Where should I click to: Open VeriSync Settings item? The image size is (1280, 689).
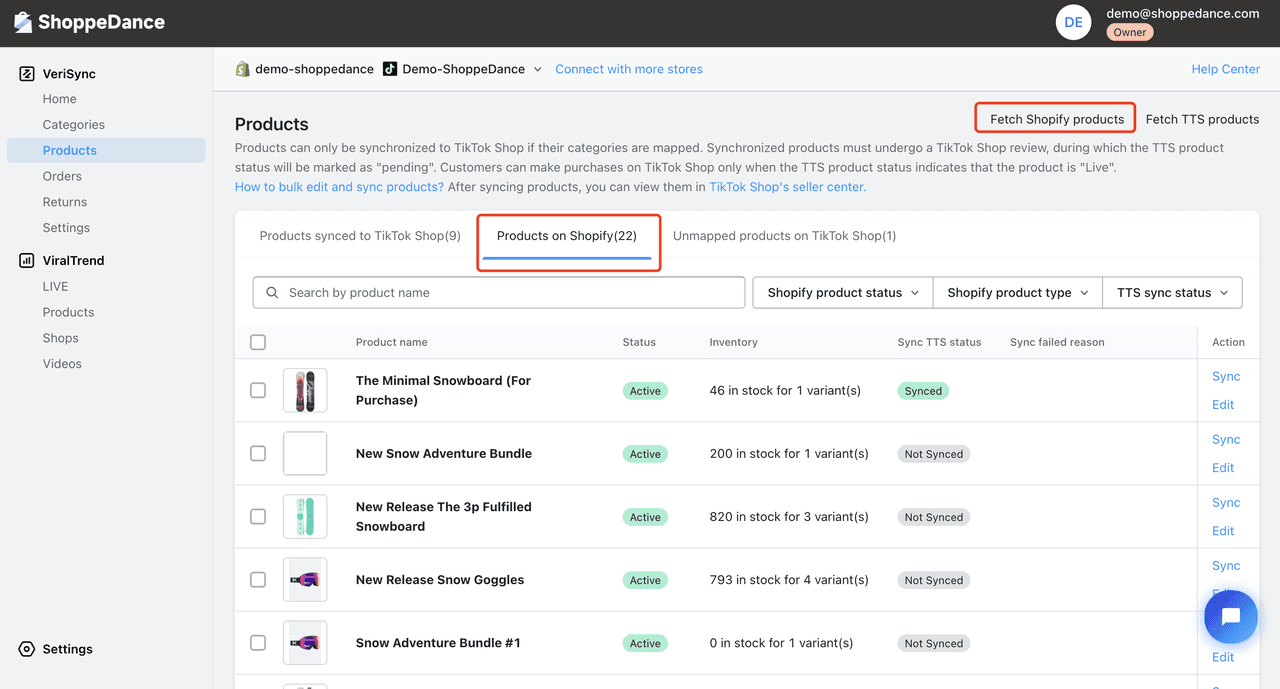tap(66, 228)
